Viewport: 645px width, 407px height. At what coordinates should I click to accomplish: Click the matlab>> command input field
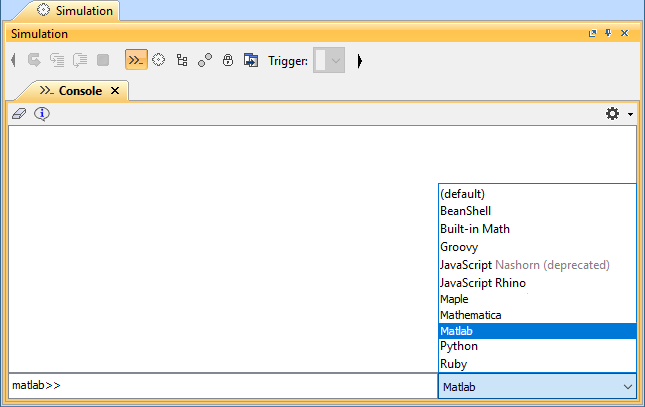(223, 386)
